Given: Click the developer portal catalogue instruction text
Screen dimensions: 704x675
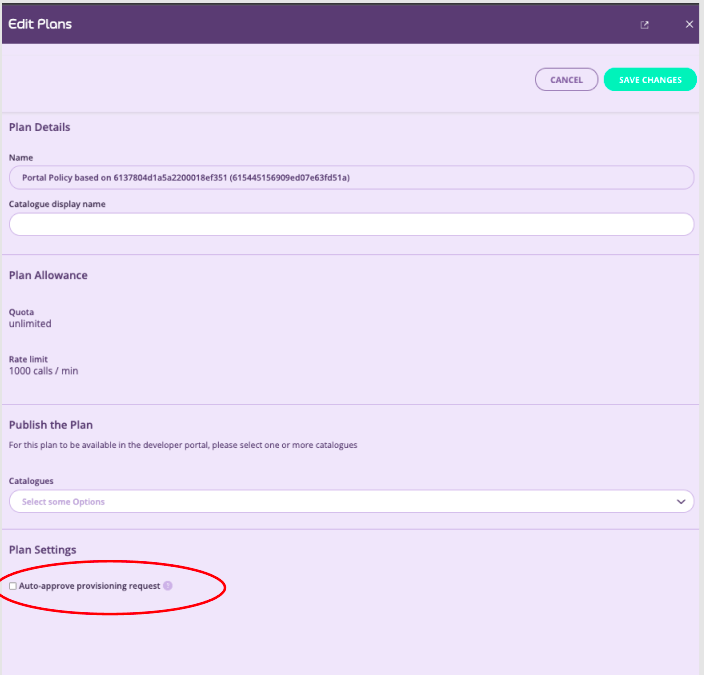Looking at the screenshot, I should pyautogui.click(x=183, y=445).
